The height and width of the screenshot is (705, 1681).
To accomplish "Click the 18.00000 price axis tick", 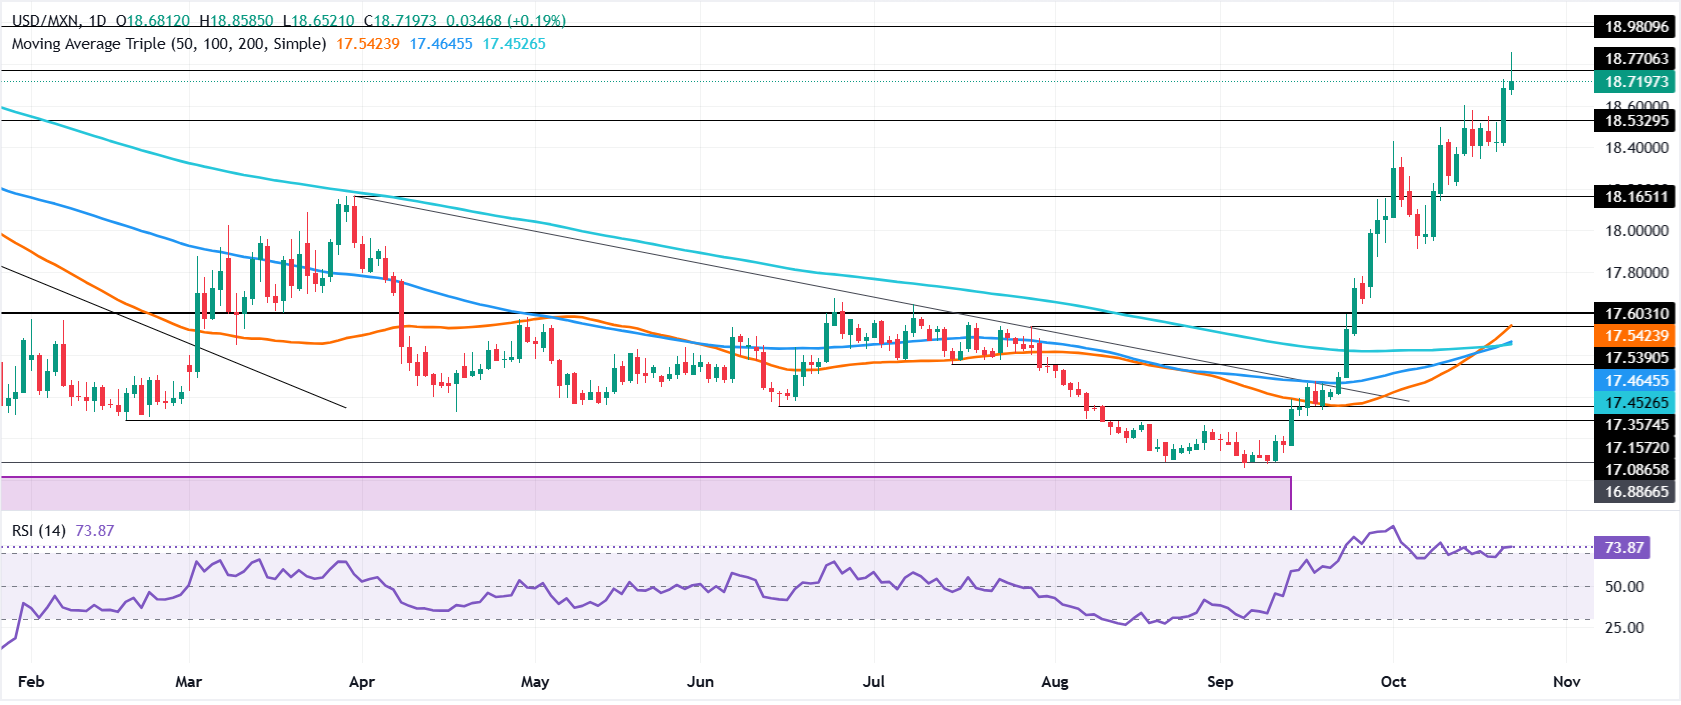I will coord(1636,230).
